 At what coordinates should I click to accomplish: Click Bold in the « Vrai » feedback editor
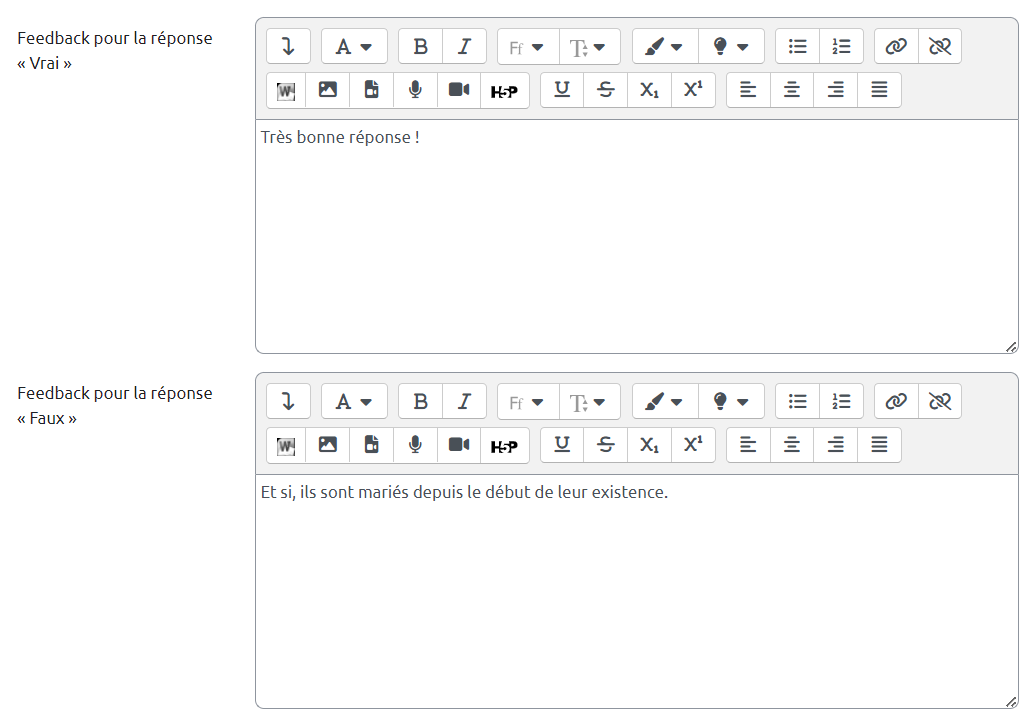coord(420,46)
